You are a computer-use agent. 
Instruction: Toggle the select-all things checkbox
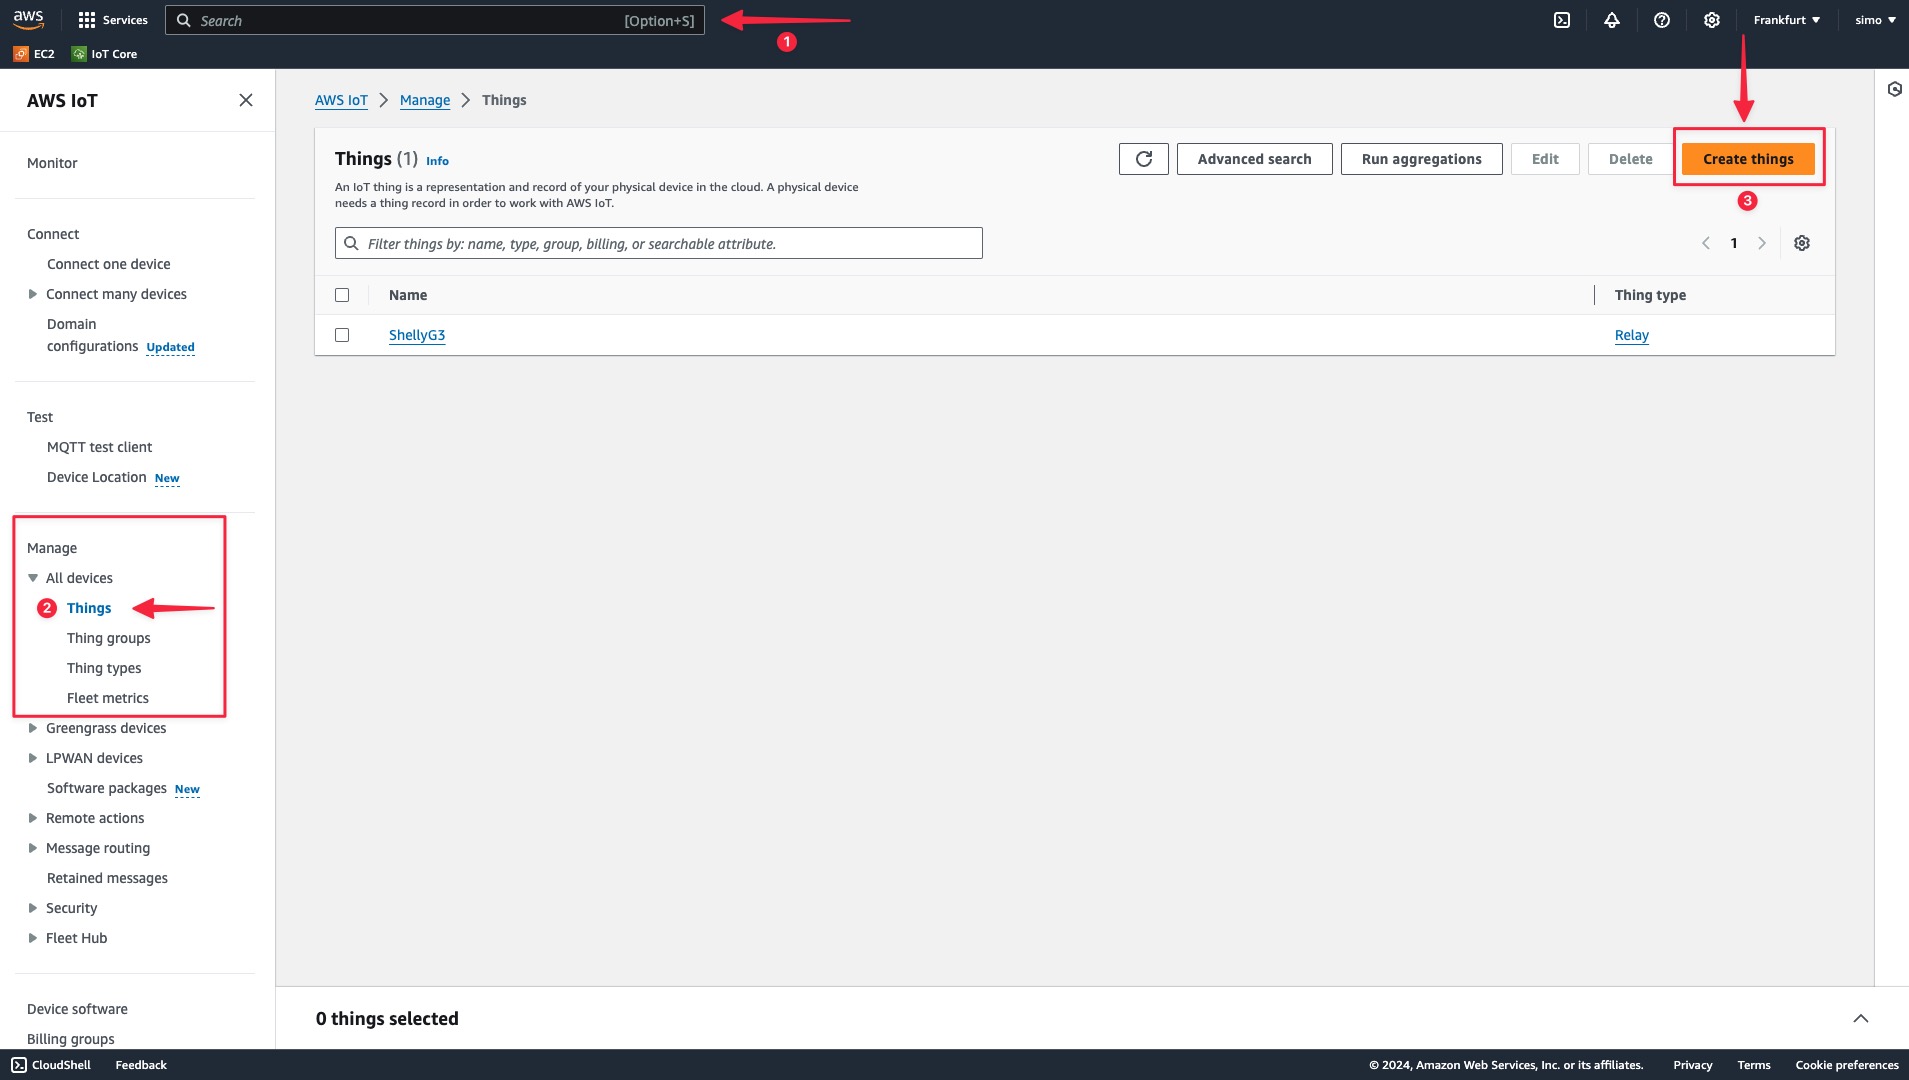click(x=342, y=295)
